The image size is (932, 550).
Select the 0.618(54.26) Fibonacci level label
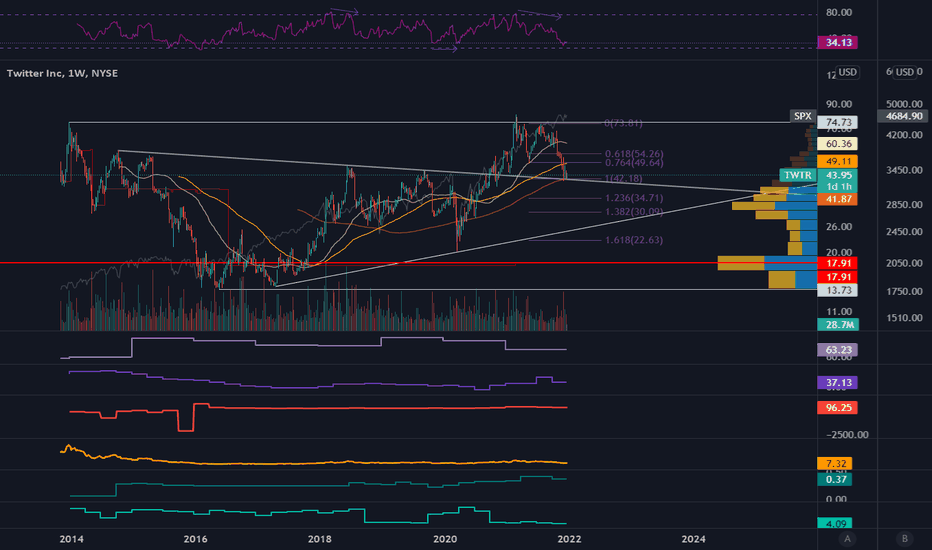634,154
